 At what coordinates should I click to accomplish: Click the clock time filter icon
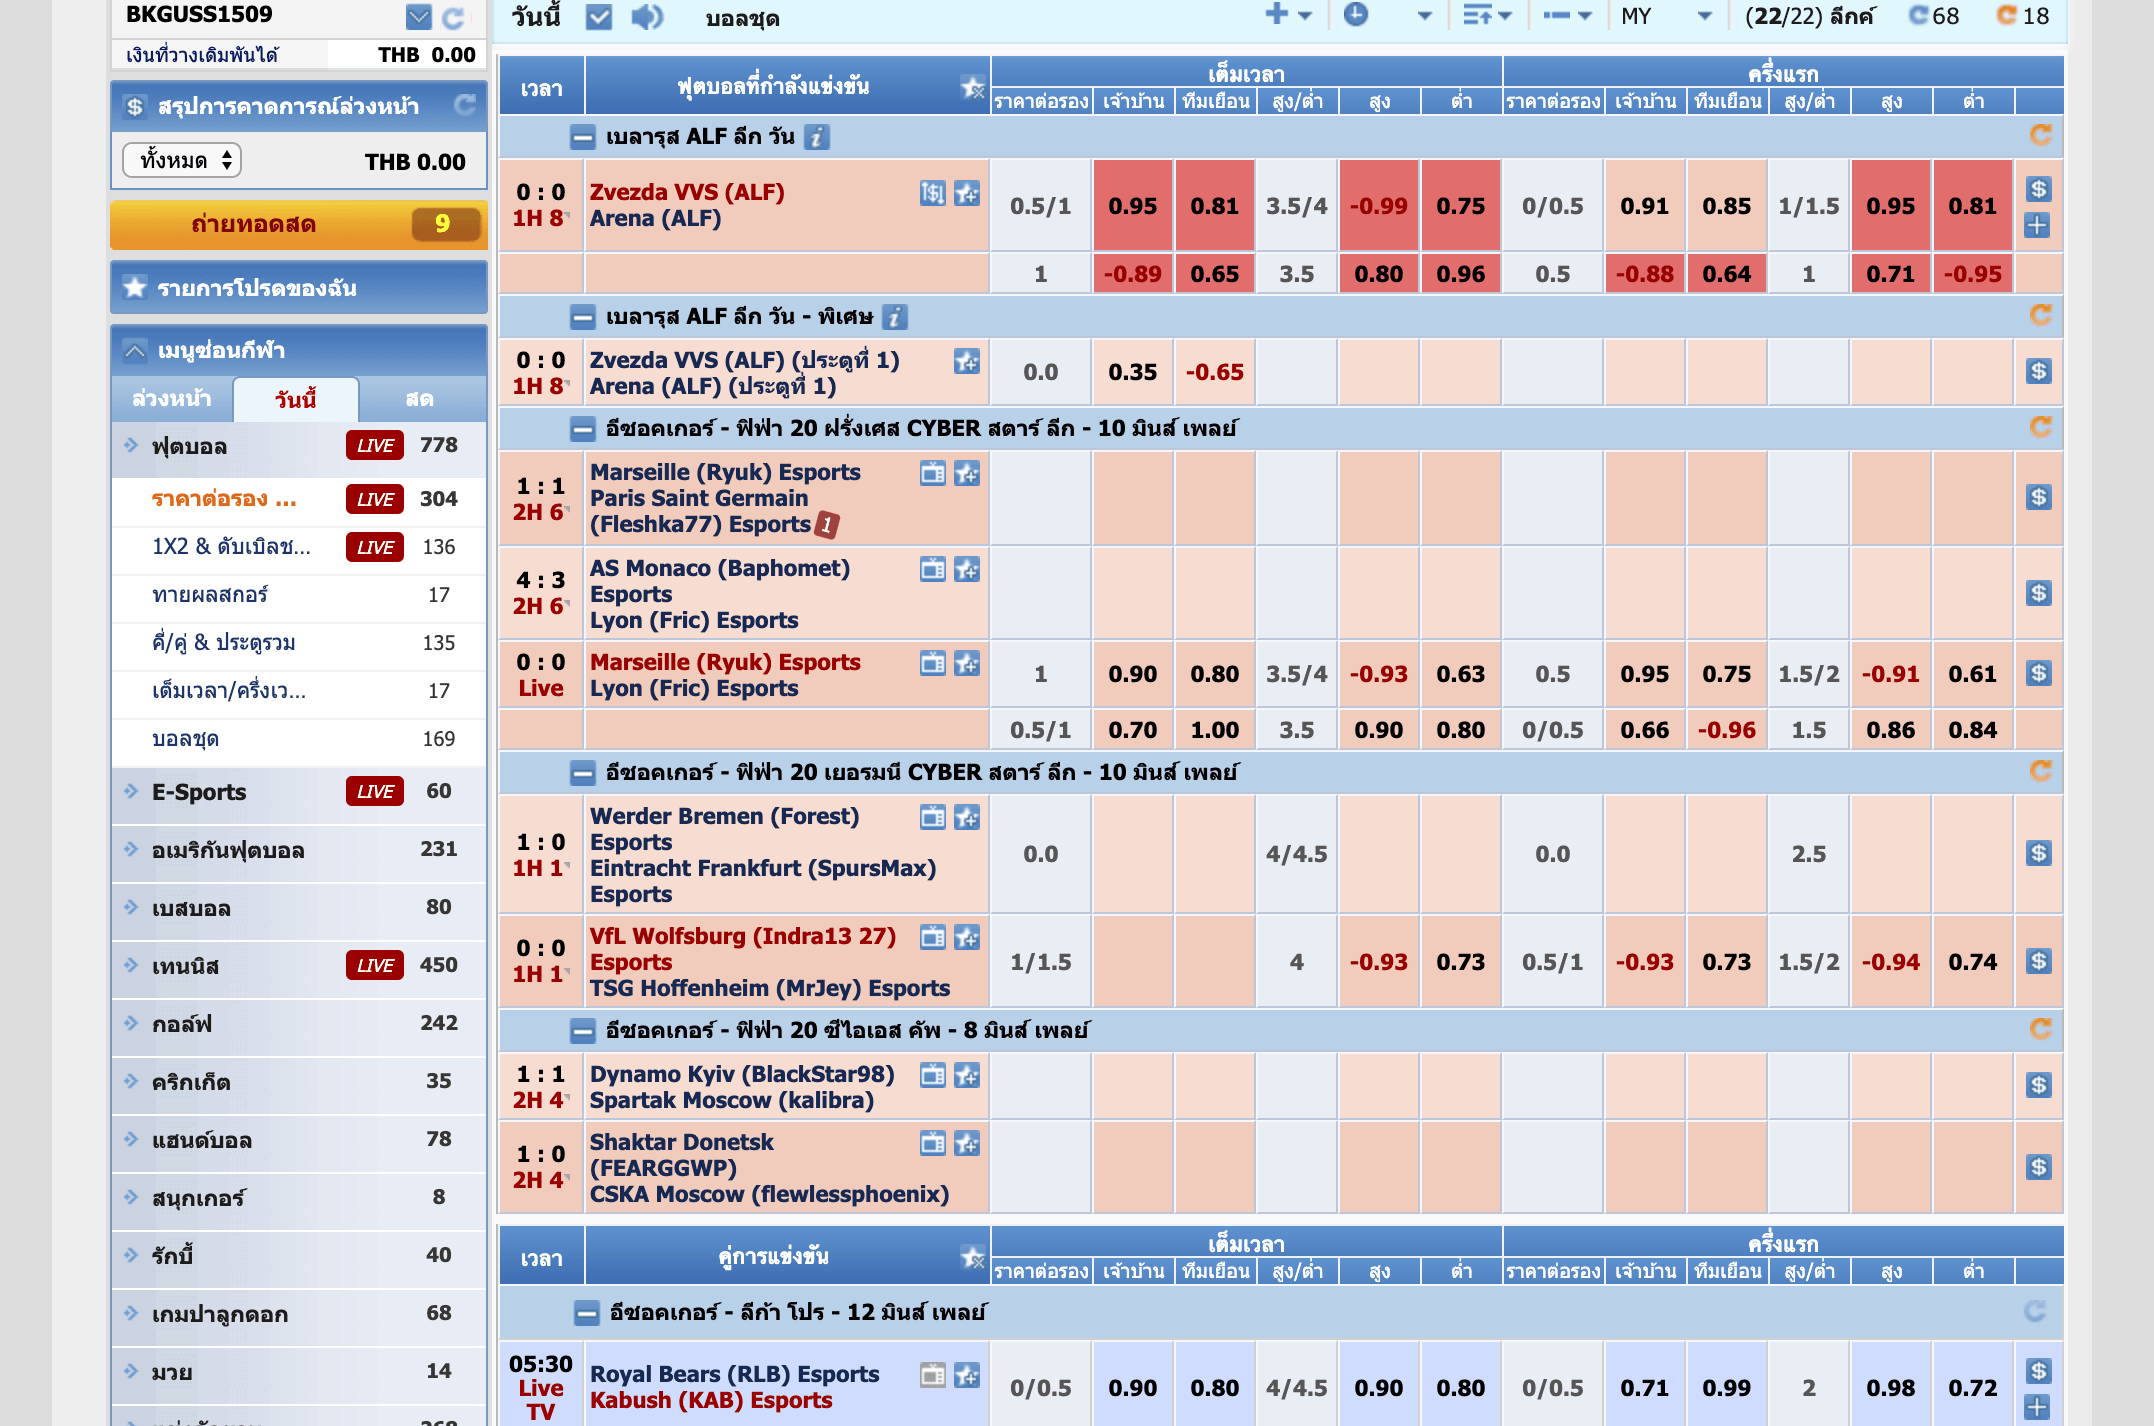pyautogui.click(x=1355, y=15)
